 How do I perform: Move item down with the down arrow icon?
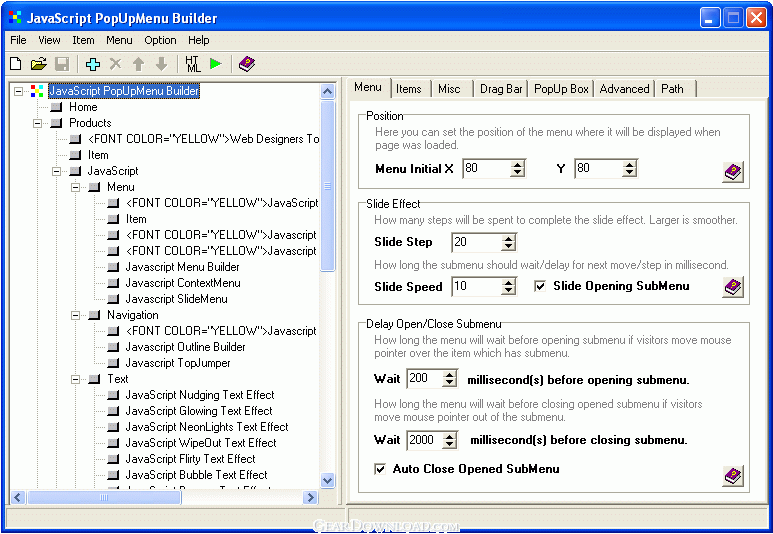[x=161, y=64]
